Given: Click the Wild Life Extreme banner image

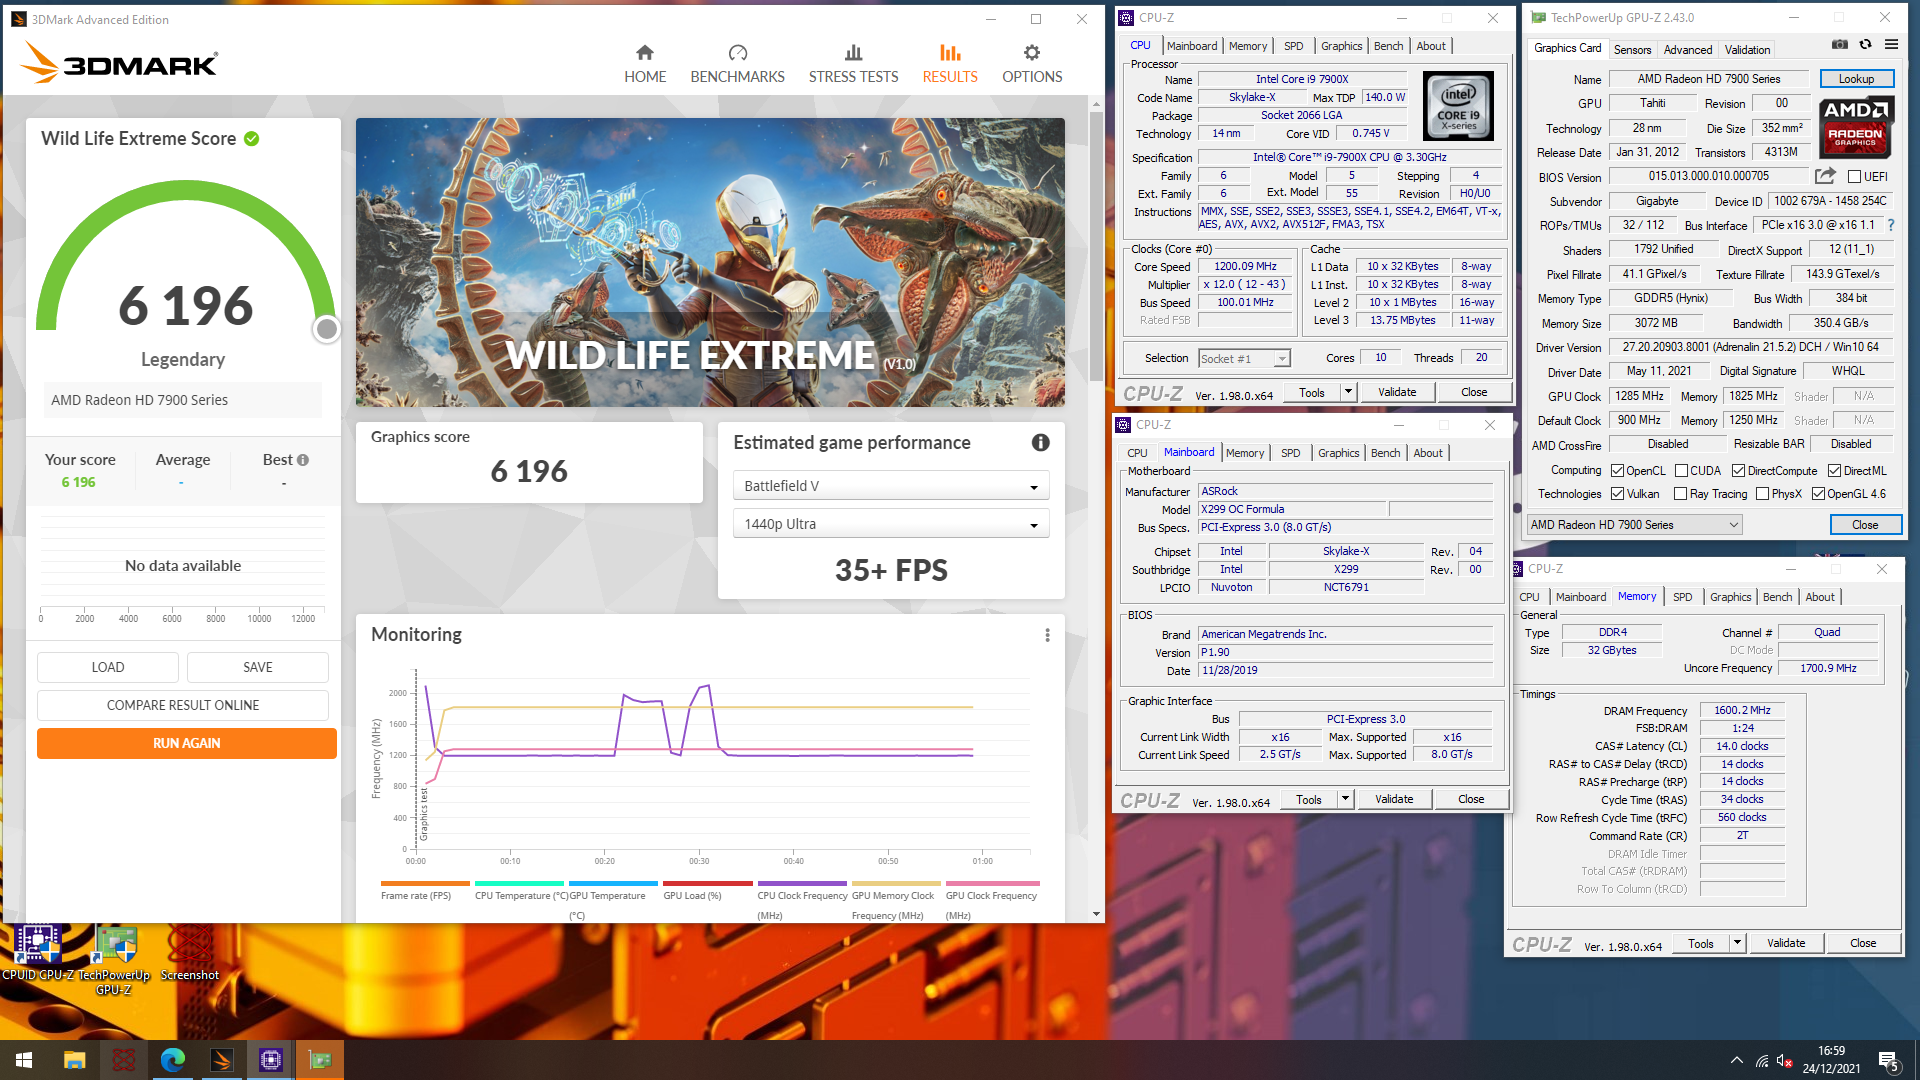Looking at the screenshot, I should point(710,262).
